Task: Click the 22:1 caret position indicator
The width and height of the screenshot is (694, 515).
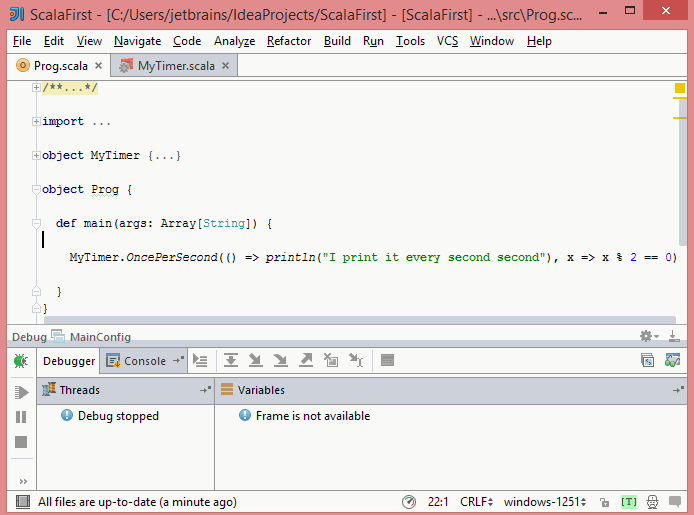Action: 438,502
